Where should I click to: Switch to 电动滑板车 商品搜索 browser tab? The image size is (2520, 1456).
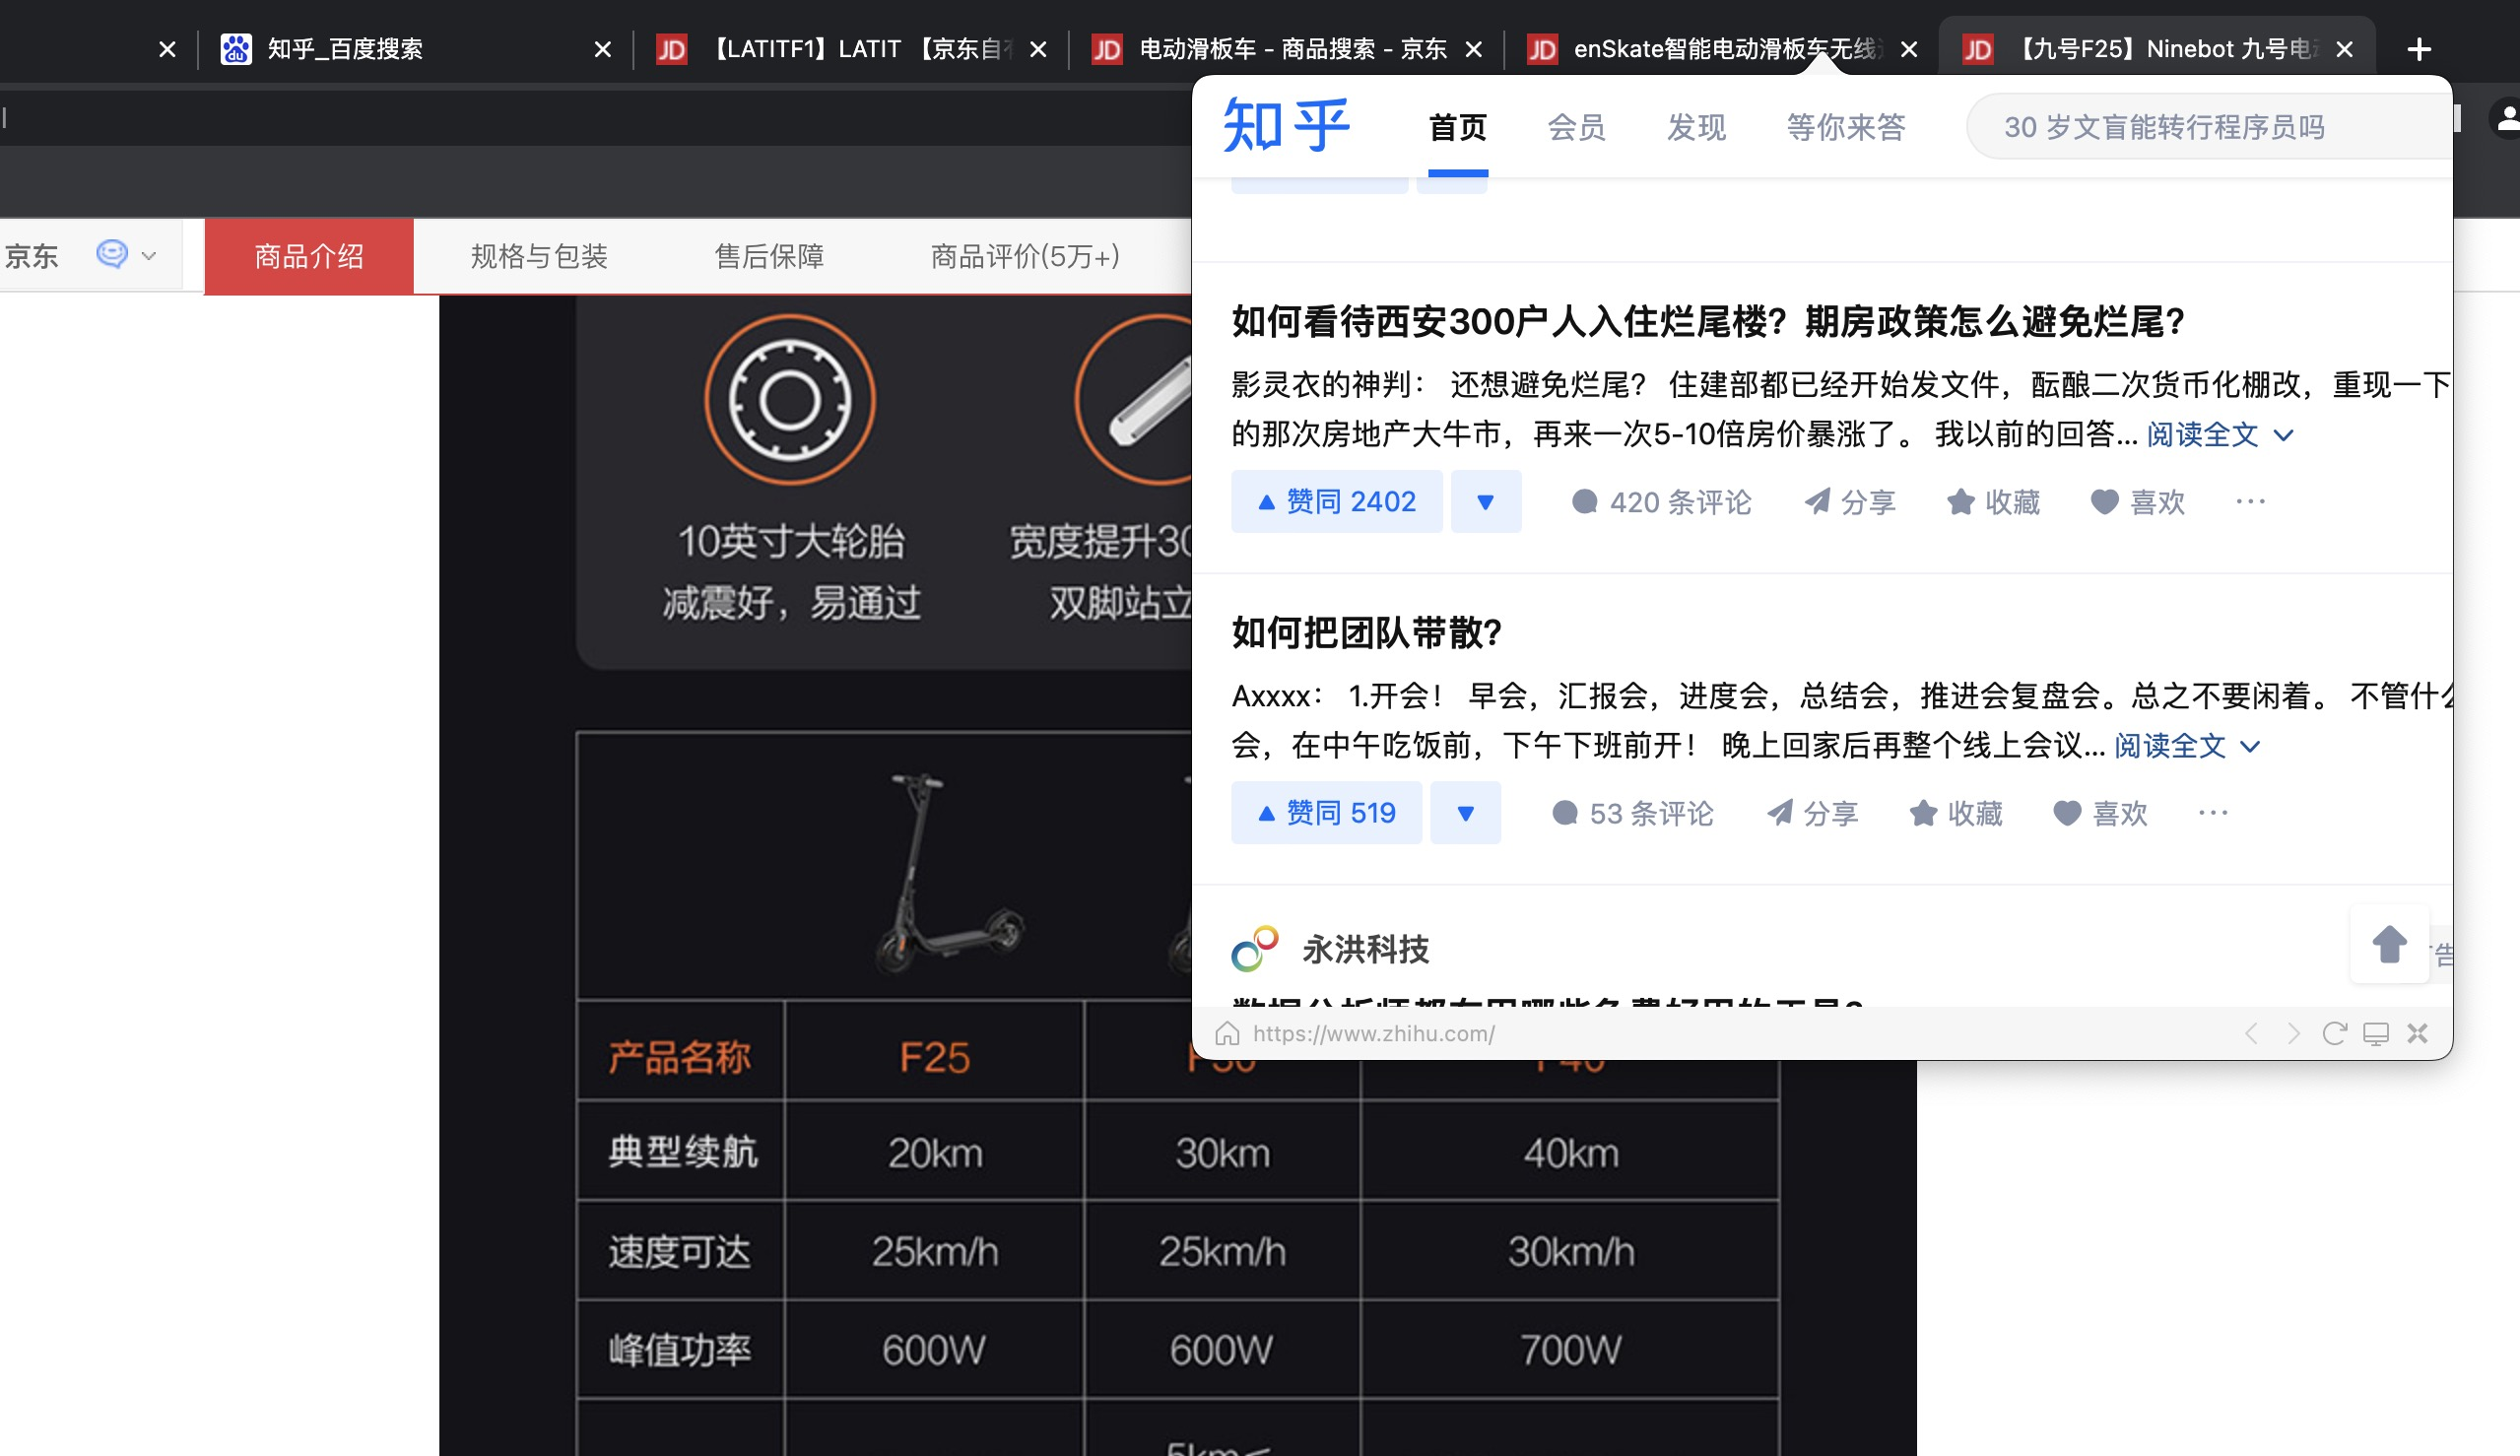1285,48
